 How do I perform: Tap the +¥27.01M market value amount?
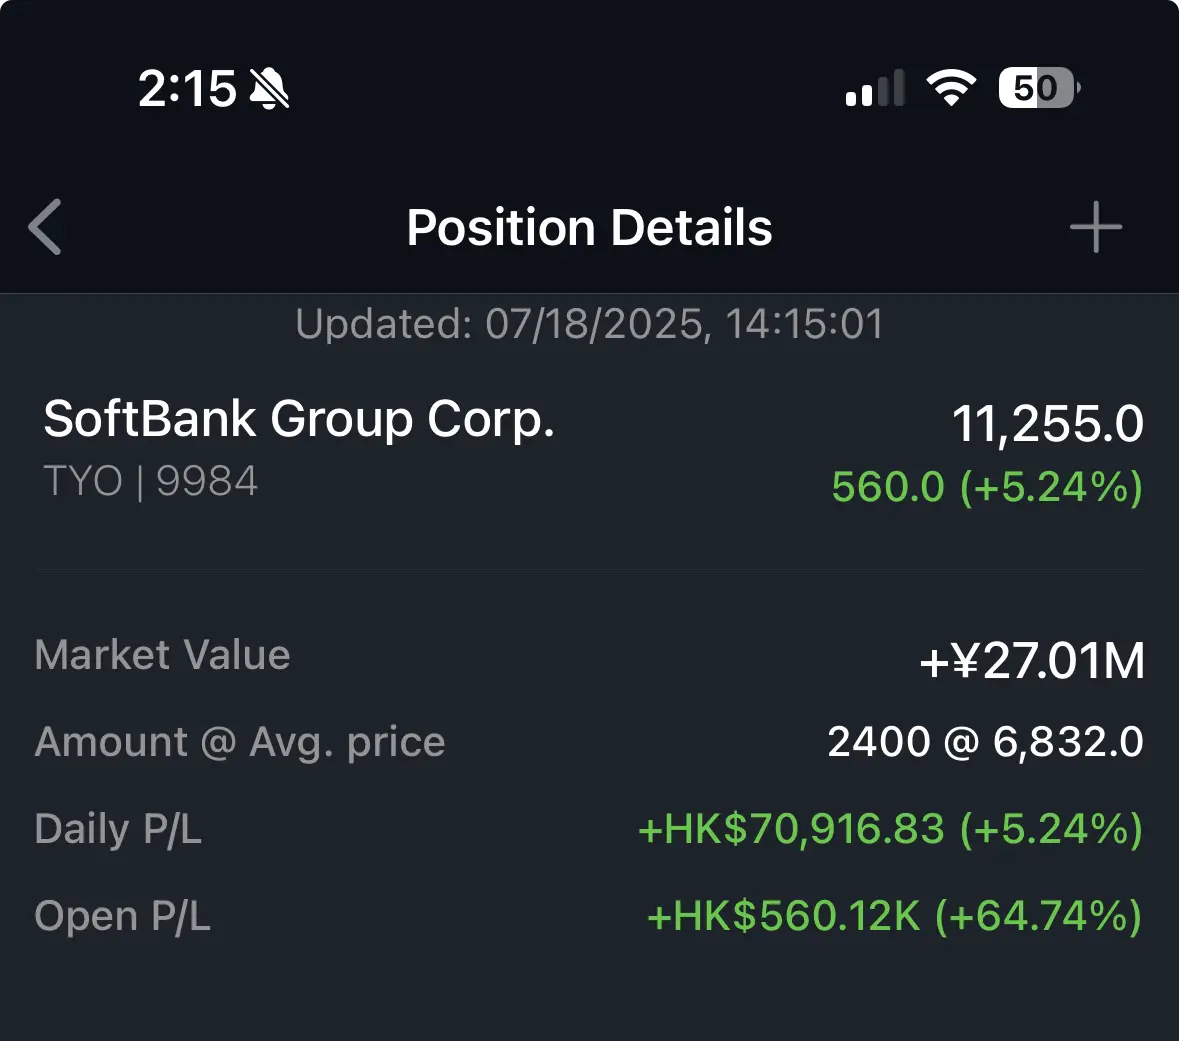click(x=1032, y=661)
